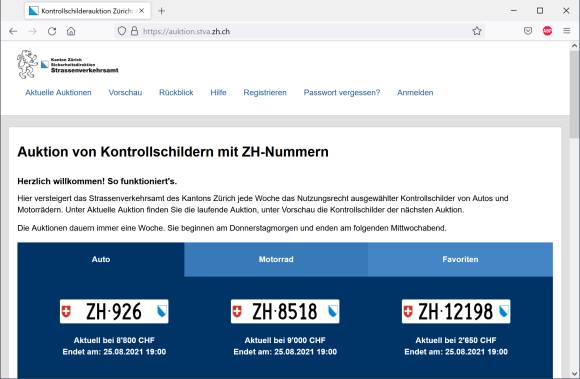Maximize the Firefox window
Viewport: 580px width, 379px height.
540,11
